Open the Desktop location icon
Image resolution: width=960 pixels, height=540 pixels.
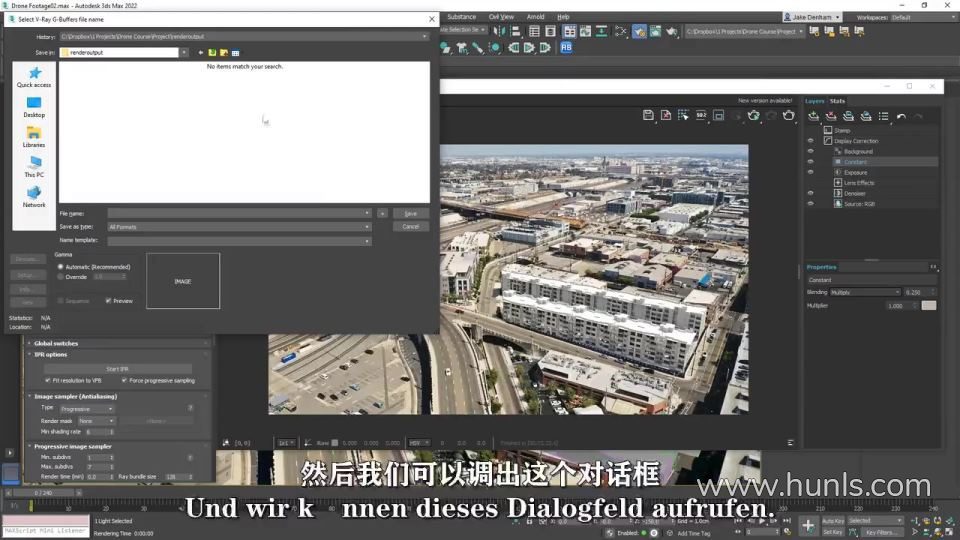pos(34,103)
